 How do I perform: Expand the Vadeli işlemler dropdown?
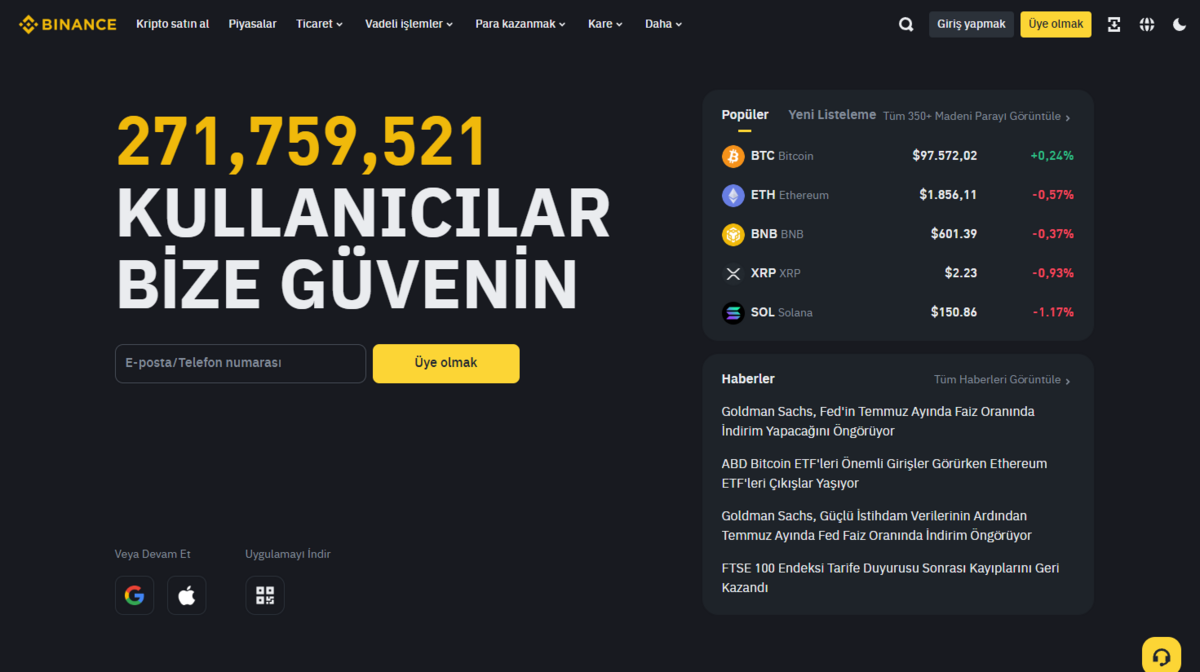coord(409,24)
